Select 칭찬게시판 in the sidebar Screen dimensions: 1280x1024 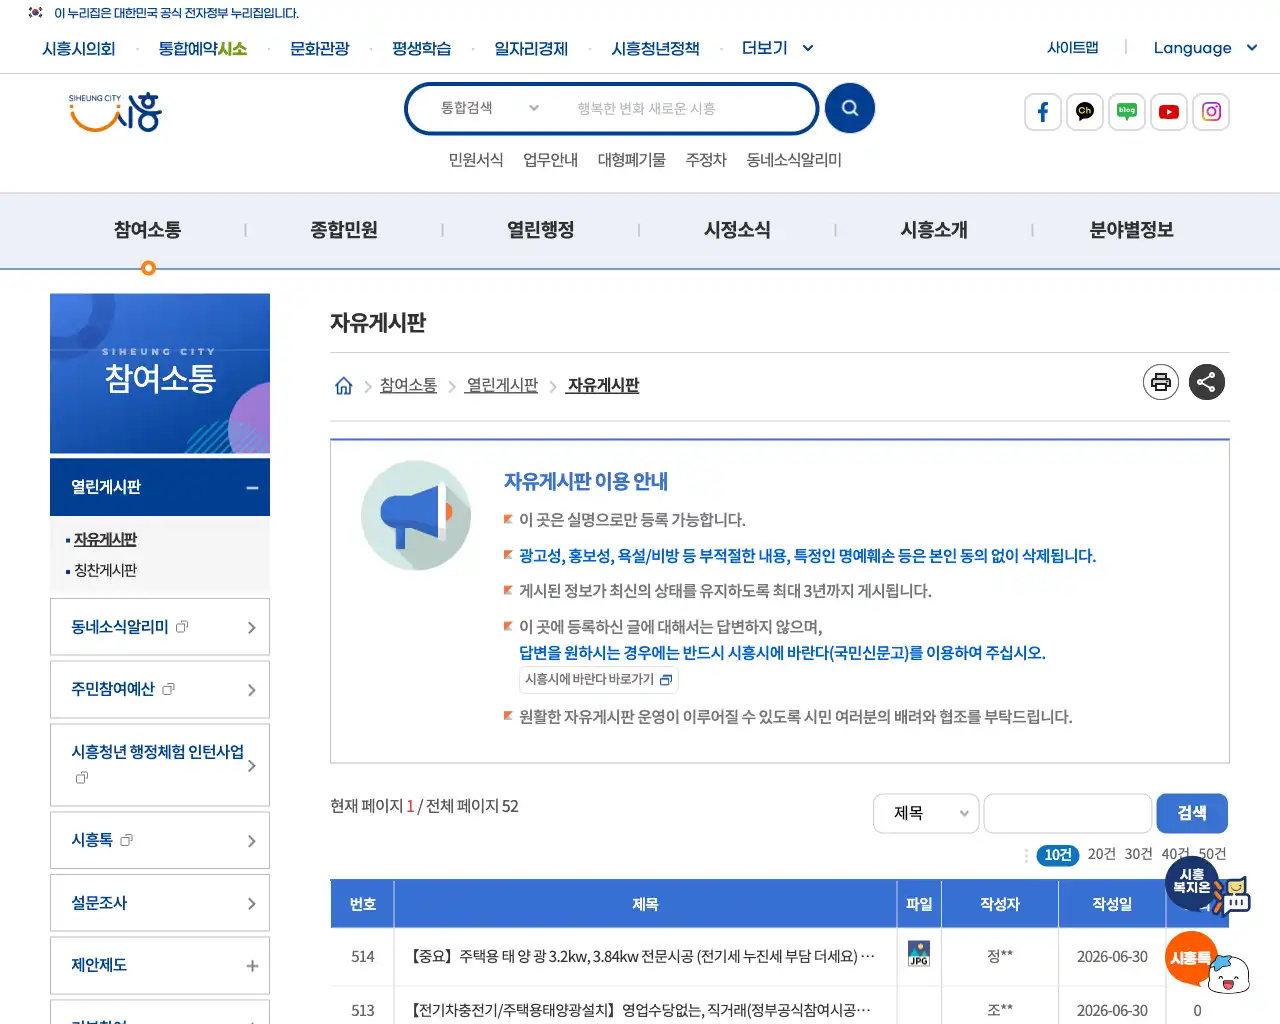(105, 571)
